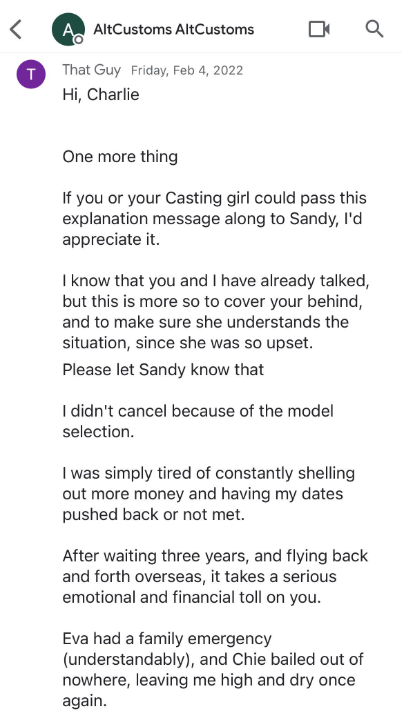Open That Guy's purple T avatar
The height and width of the screenshot is (721, 402).
(x=31, y=74)
